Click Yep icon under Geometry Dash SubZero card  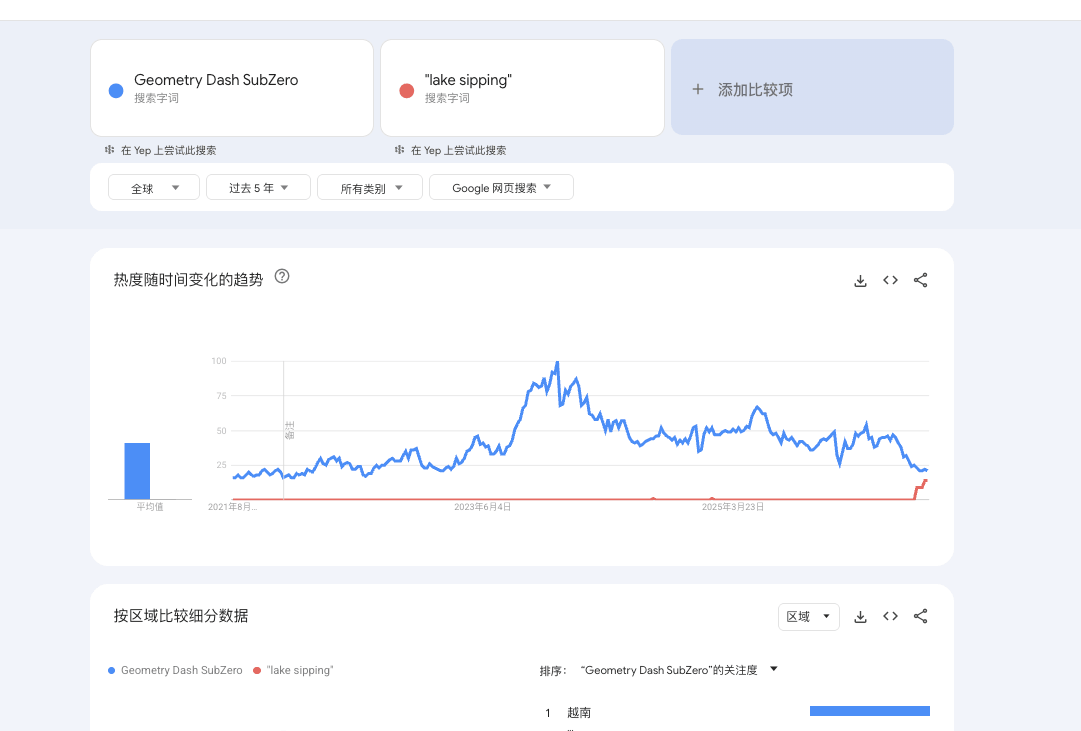pos(110,150)
